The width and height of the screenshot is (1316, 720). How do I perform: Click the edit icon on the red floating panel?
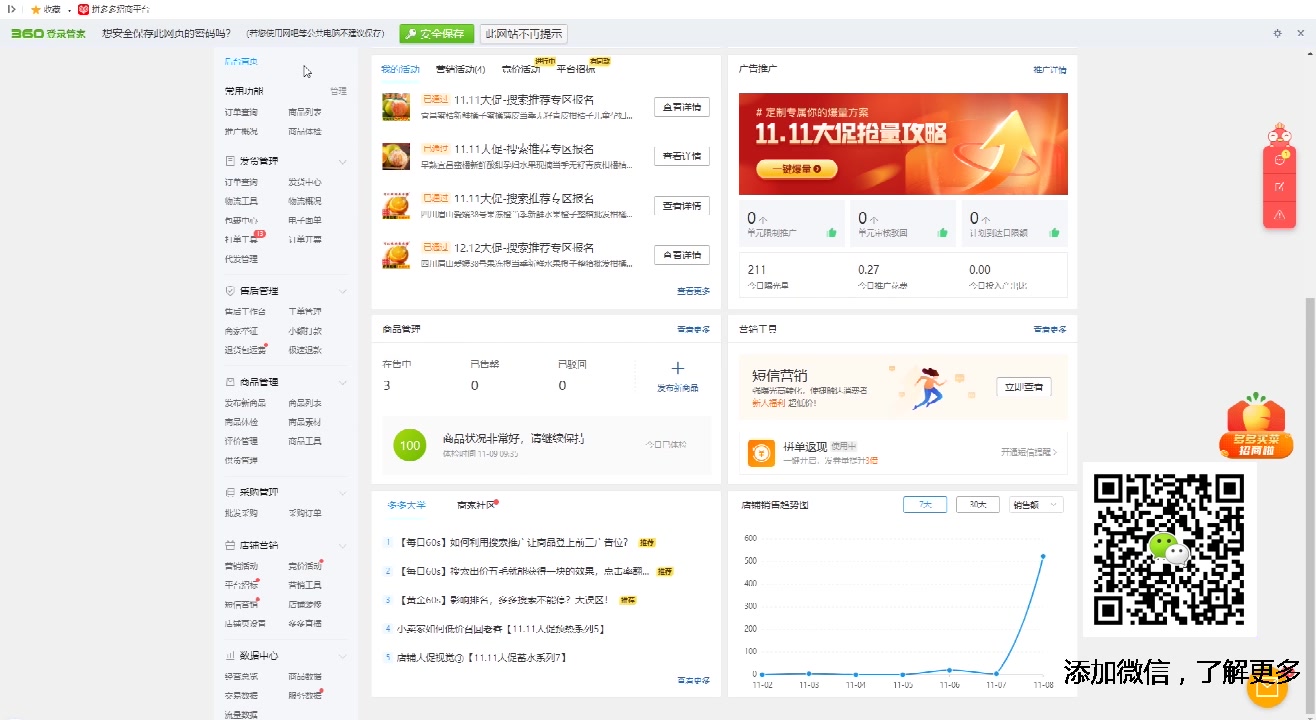pos(1280,187)
